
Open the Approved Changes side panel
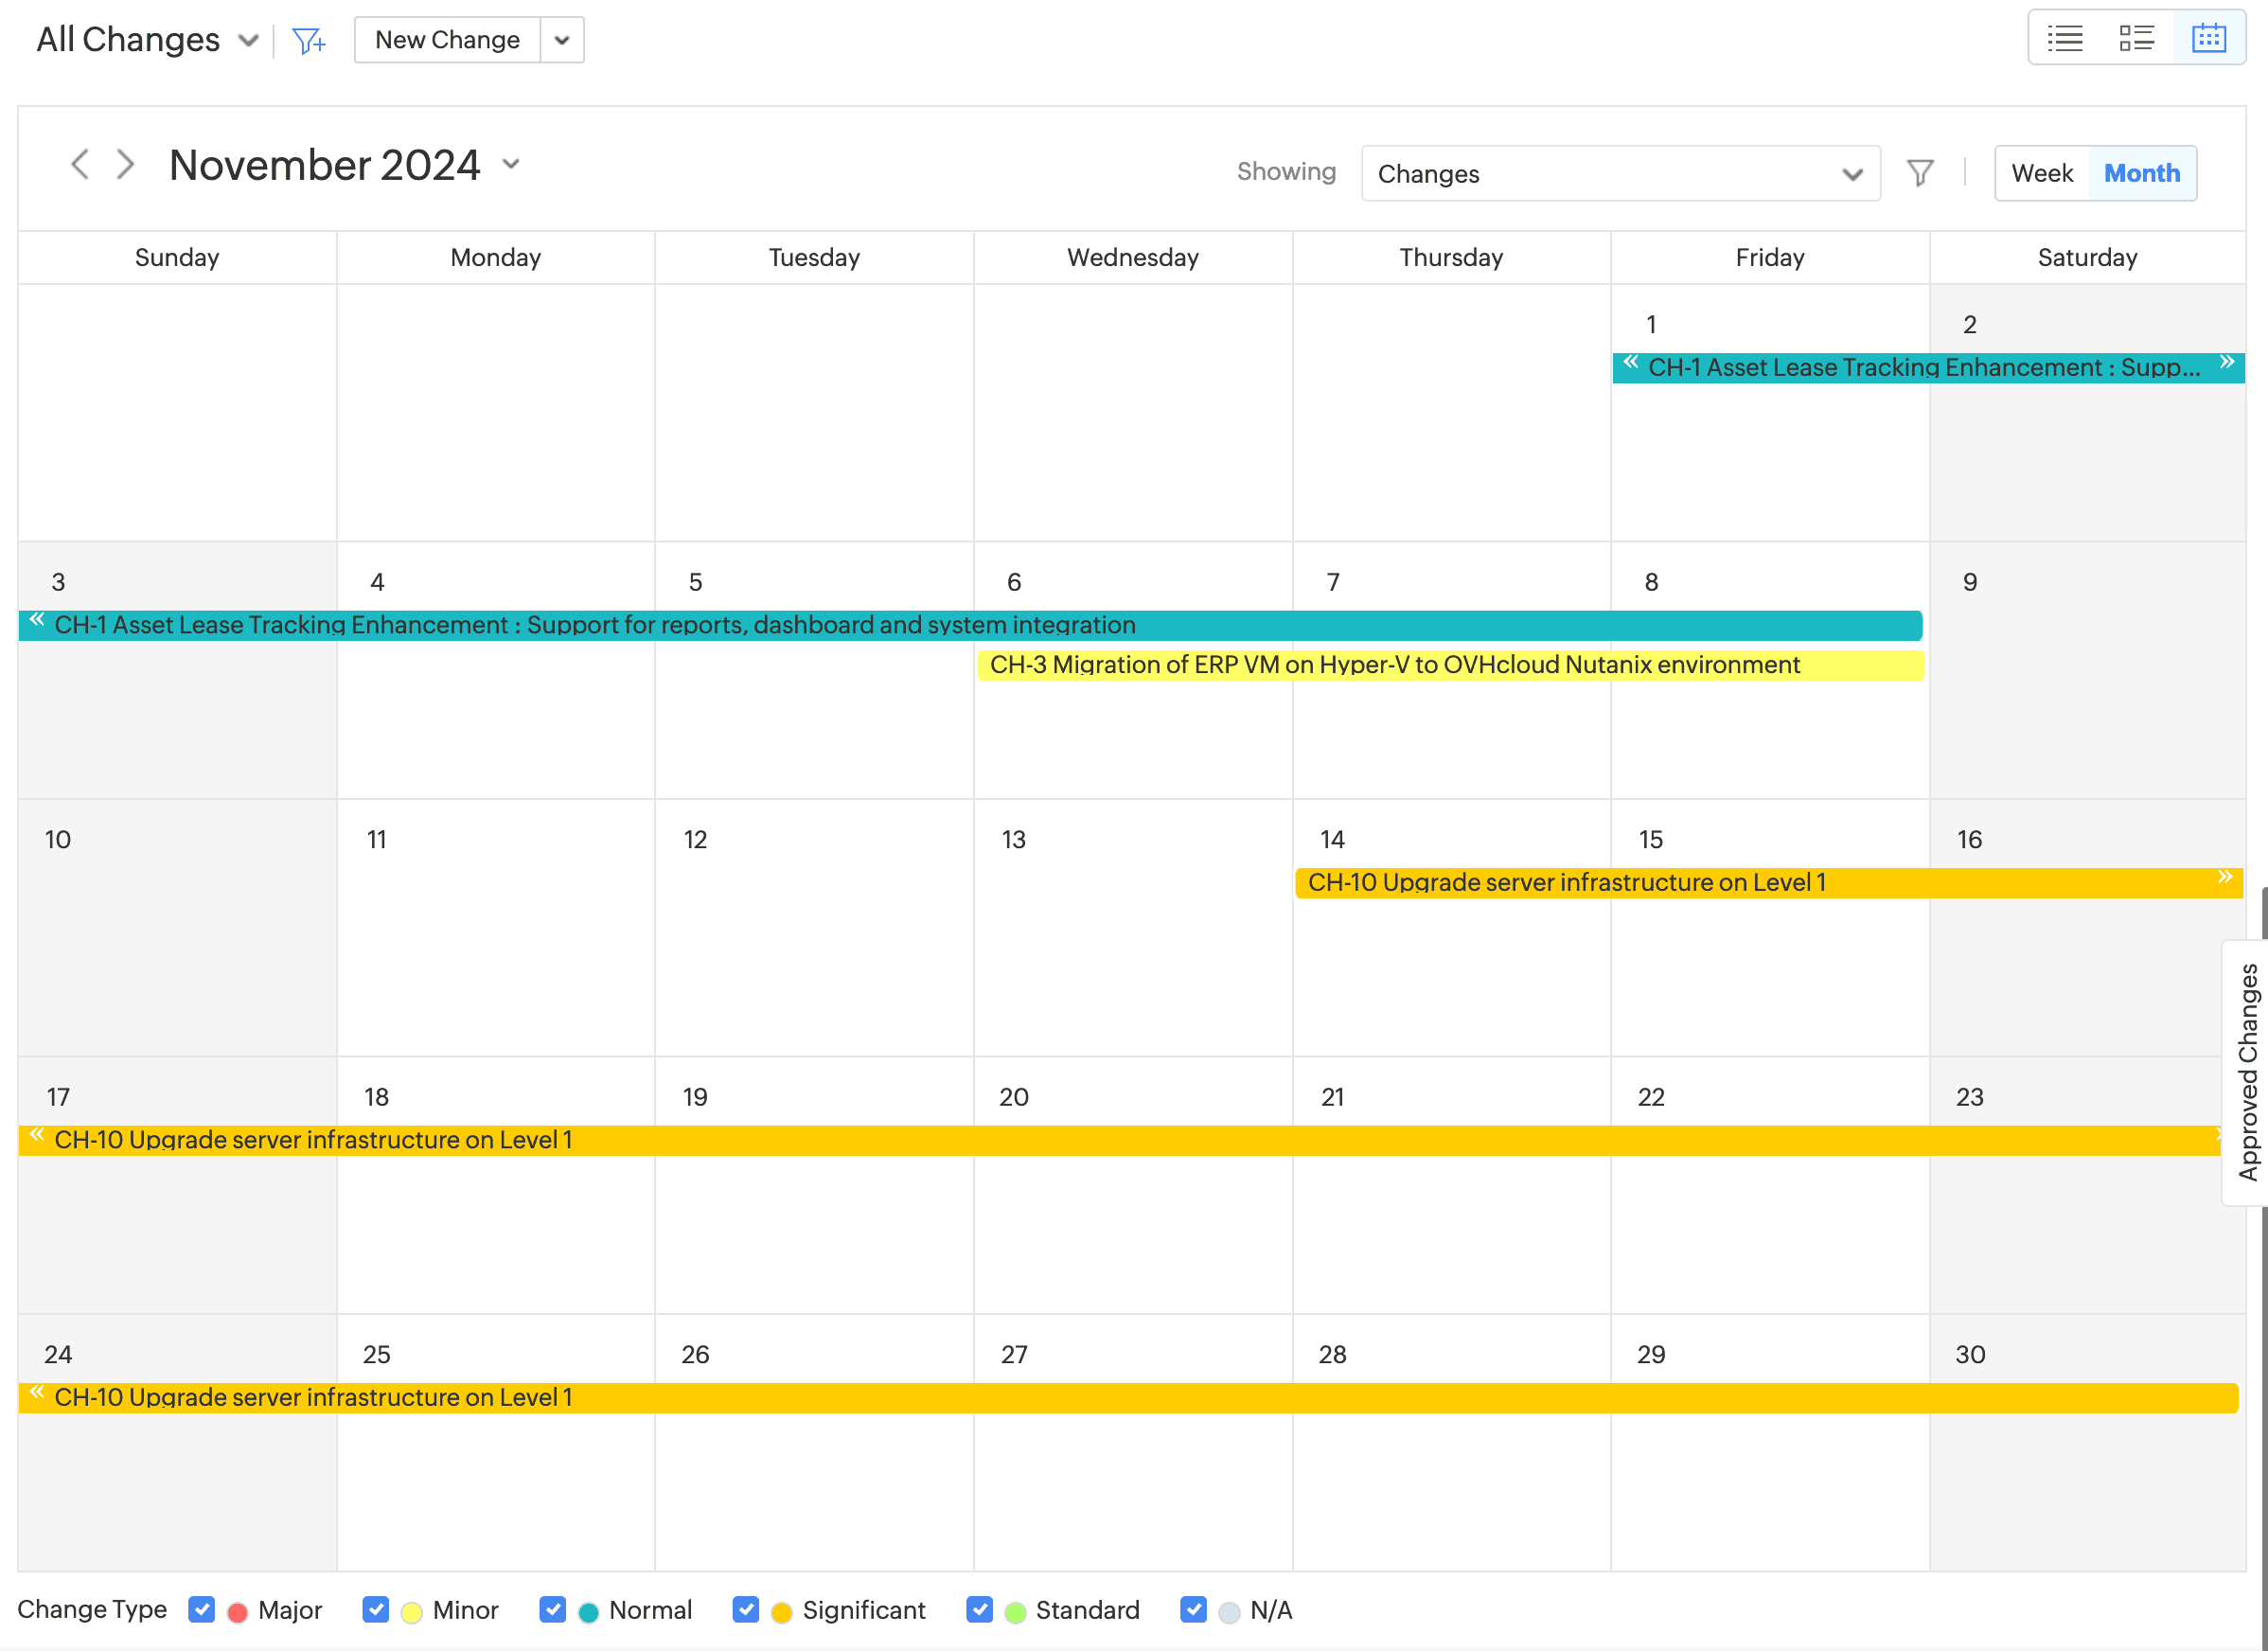pos(2247,1071)
